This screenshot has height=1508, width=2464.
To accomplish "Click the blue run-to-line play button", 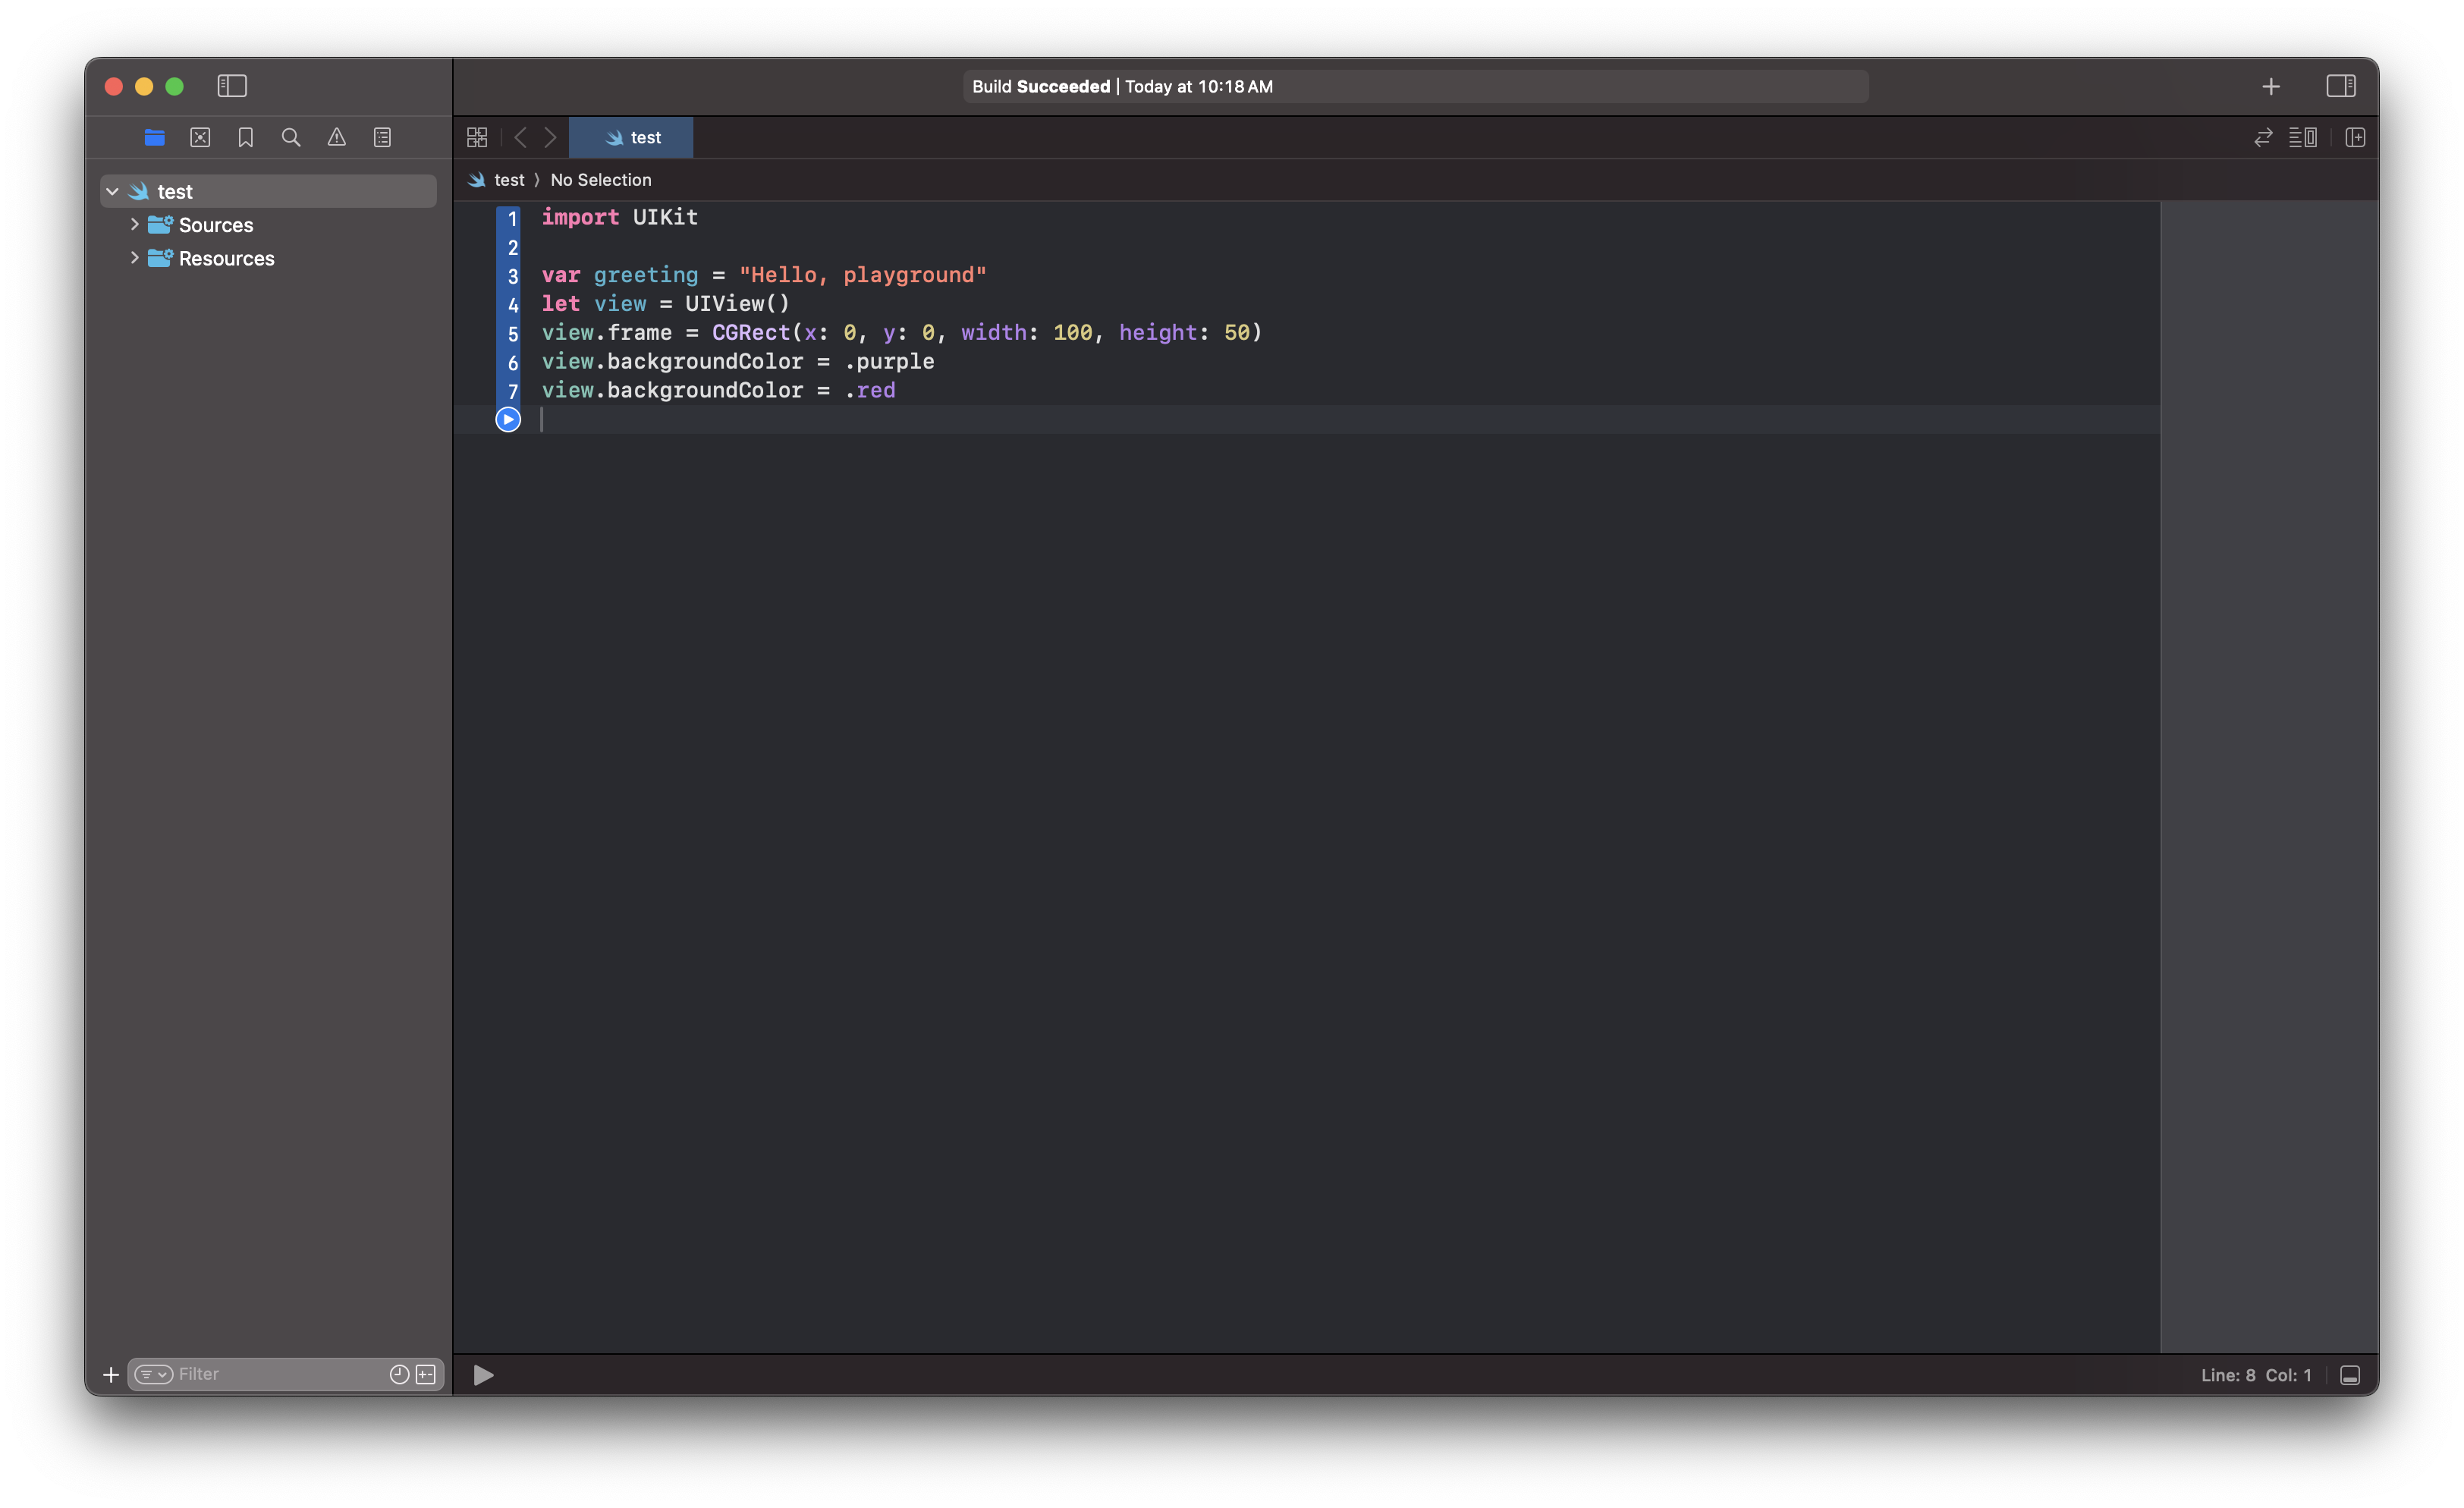I will (508, 419).
